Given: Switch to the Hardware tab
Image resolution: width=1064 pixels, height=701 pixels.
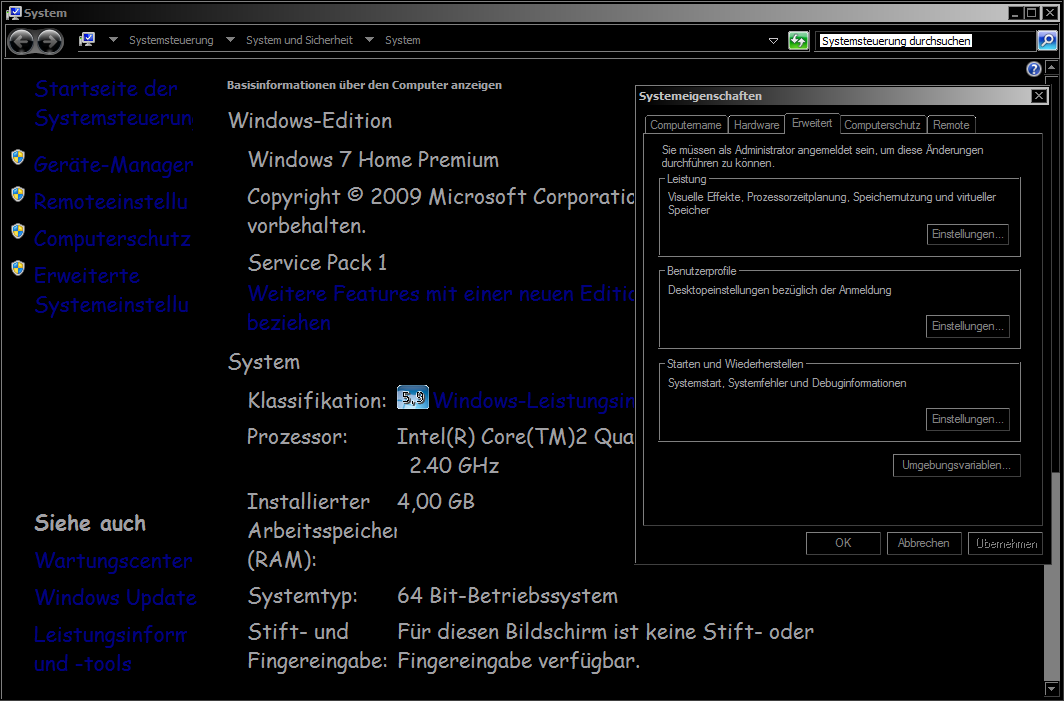Looking at the screenshot, I should point(756,125).
